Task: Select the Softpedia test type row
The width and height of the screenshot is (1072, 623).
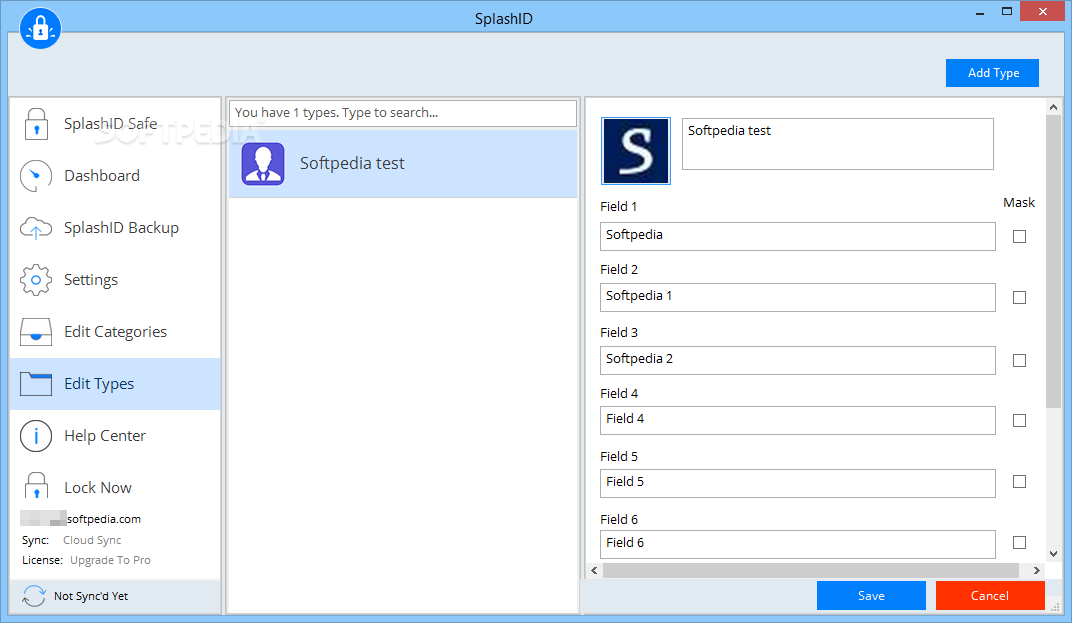Action: click(403, 163)
